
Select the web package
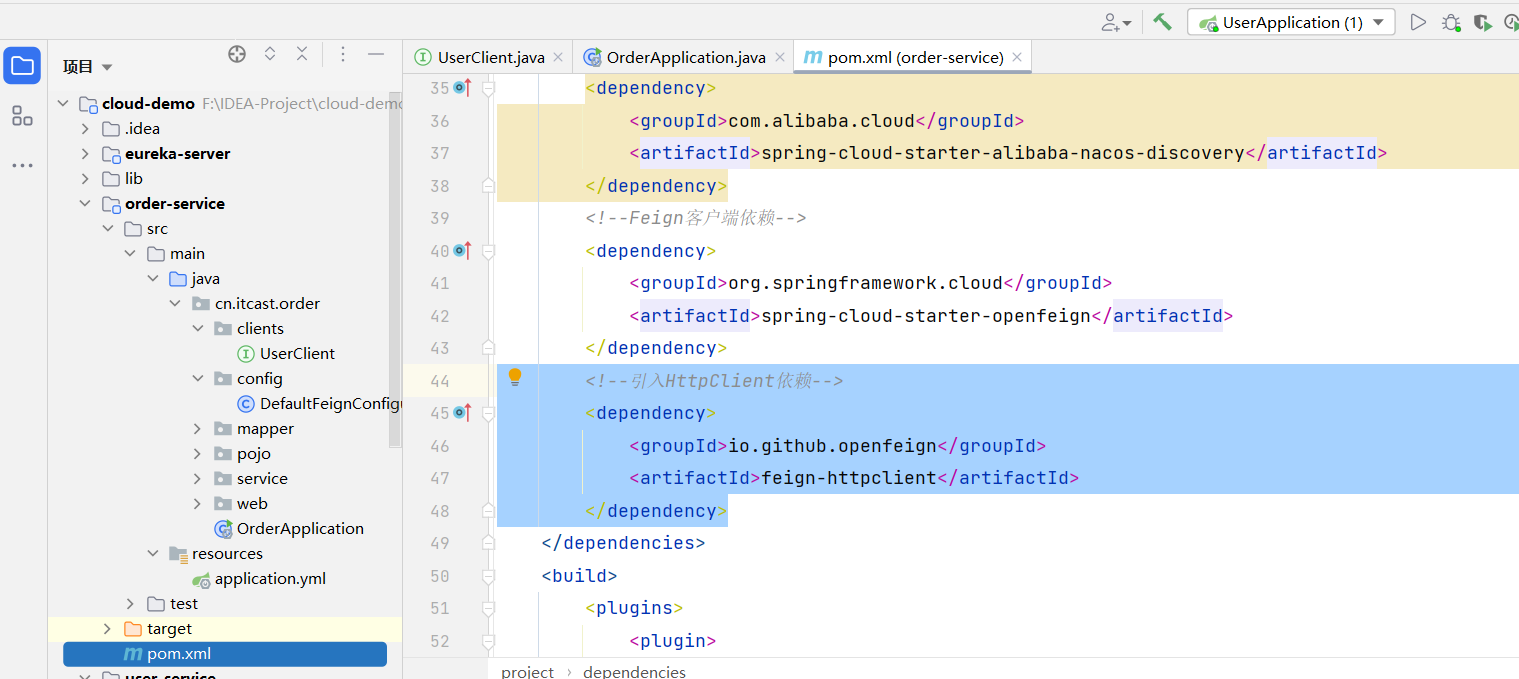click(x=252, y=504)
